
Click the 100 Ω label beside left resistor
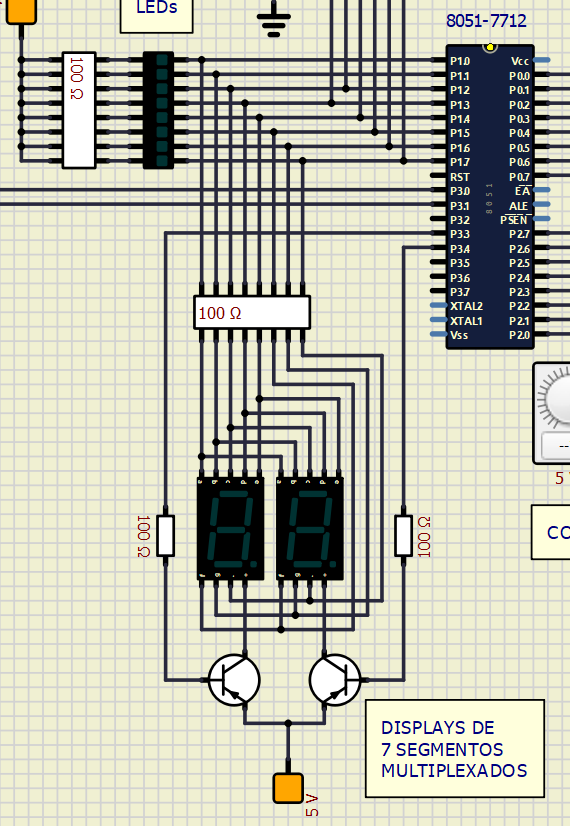[x=143, y=536]
